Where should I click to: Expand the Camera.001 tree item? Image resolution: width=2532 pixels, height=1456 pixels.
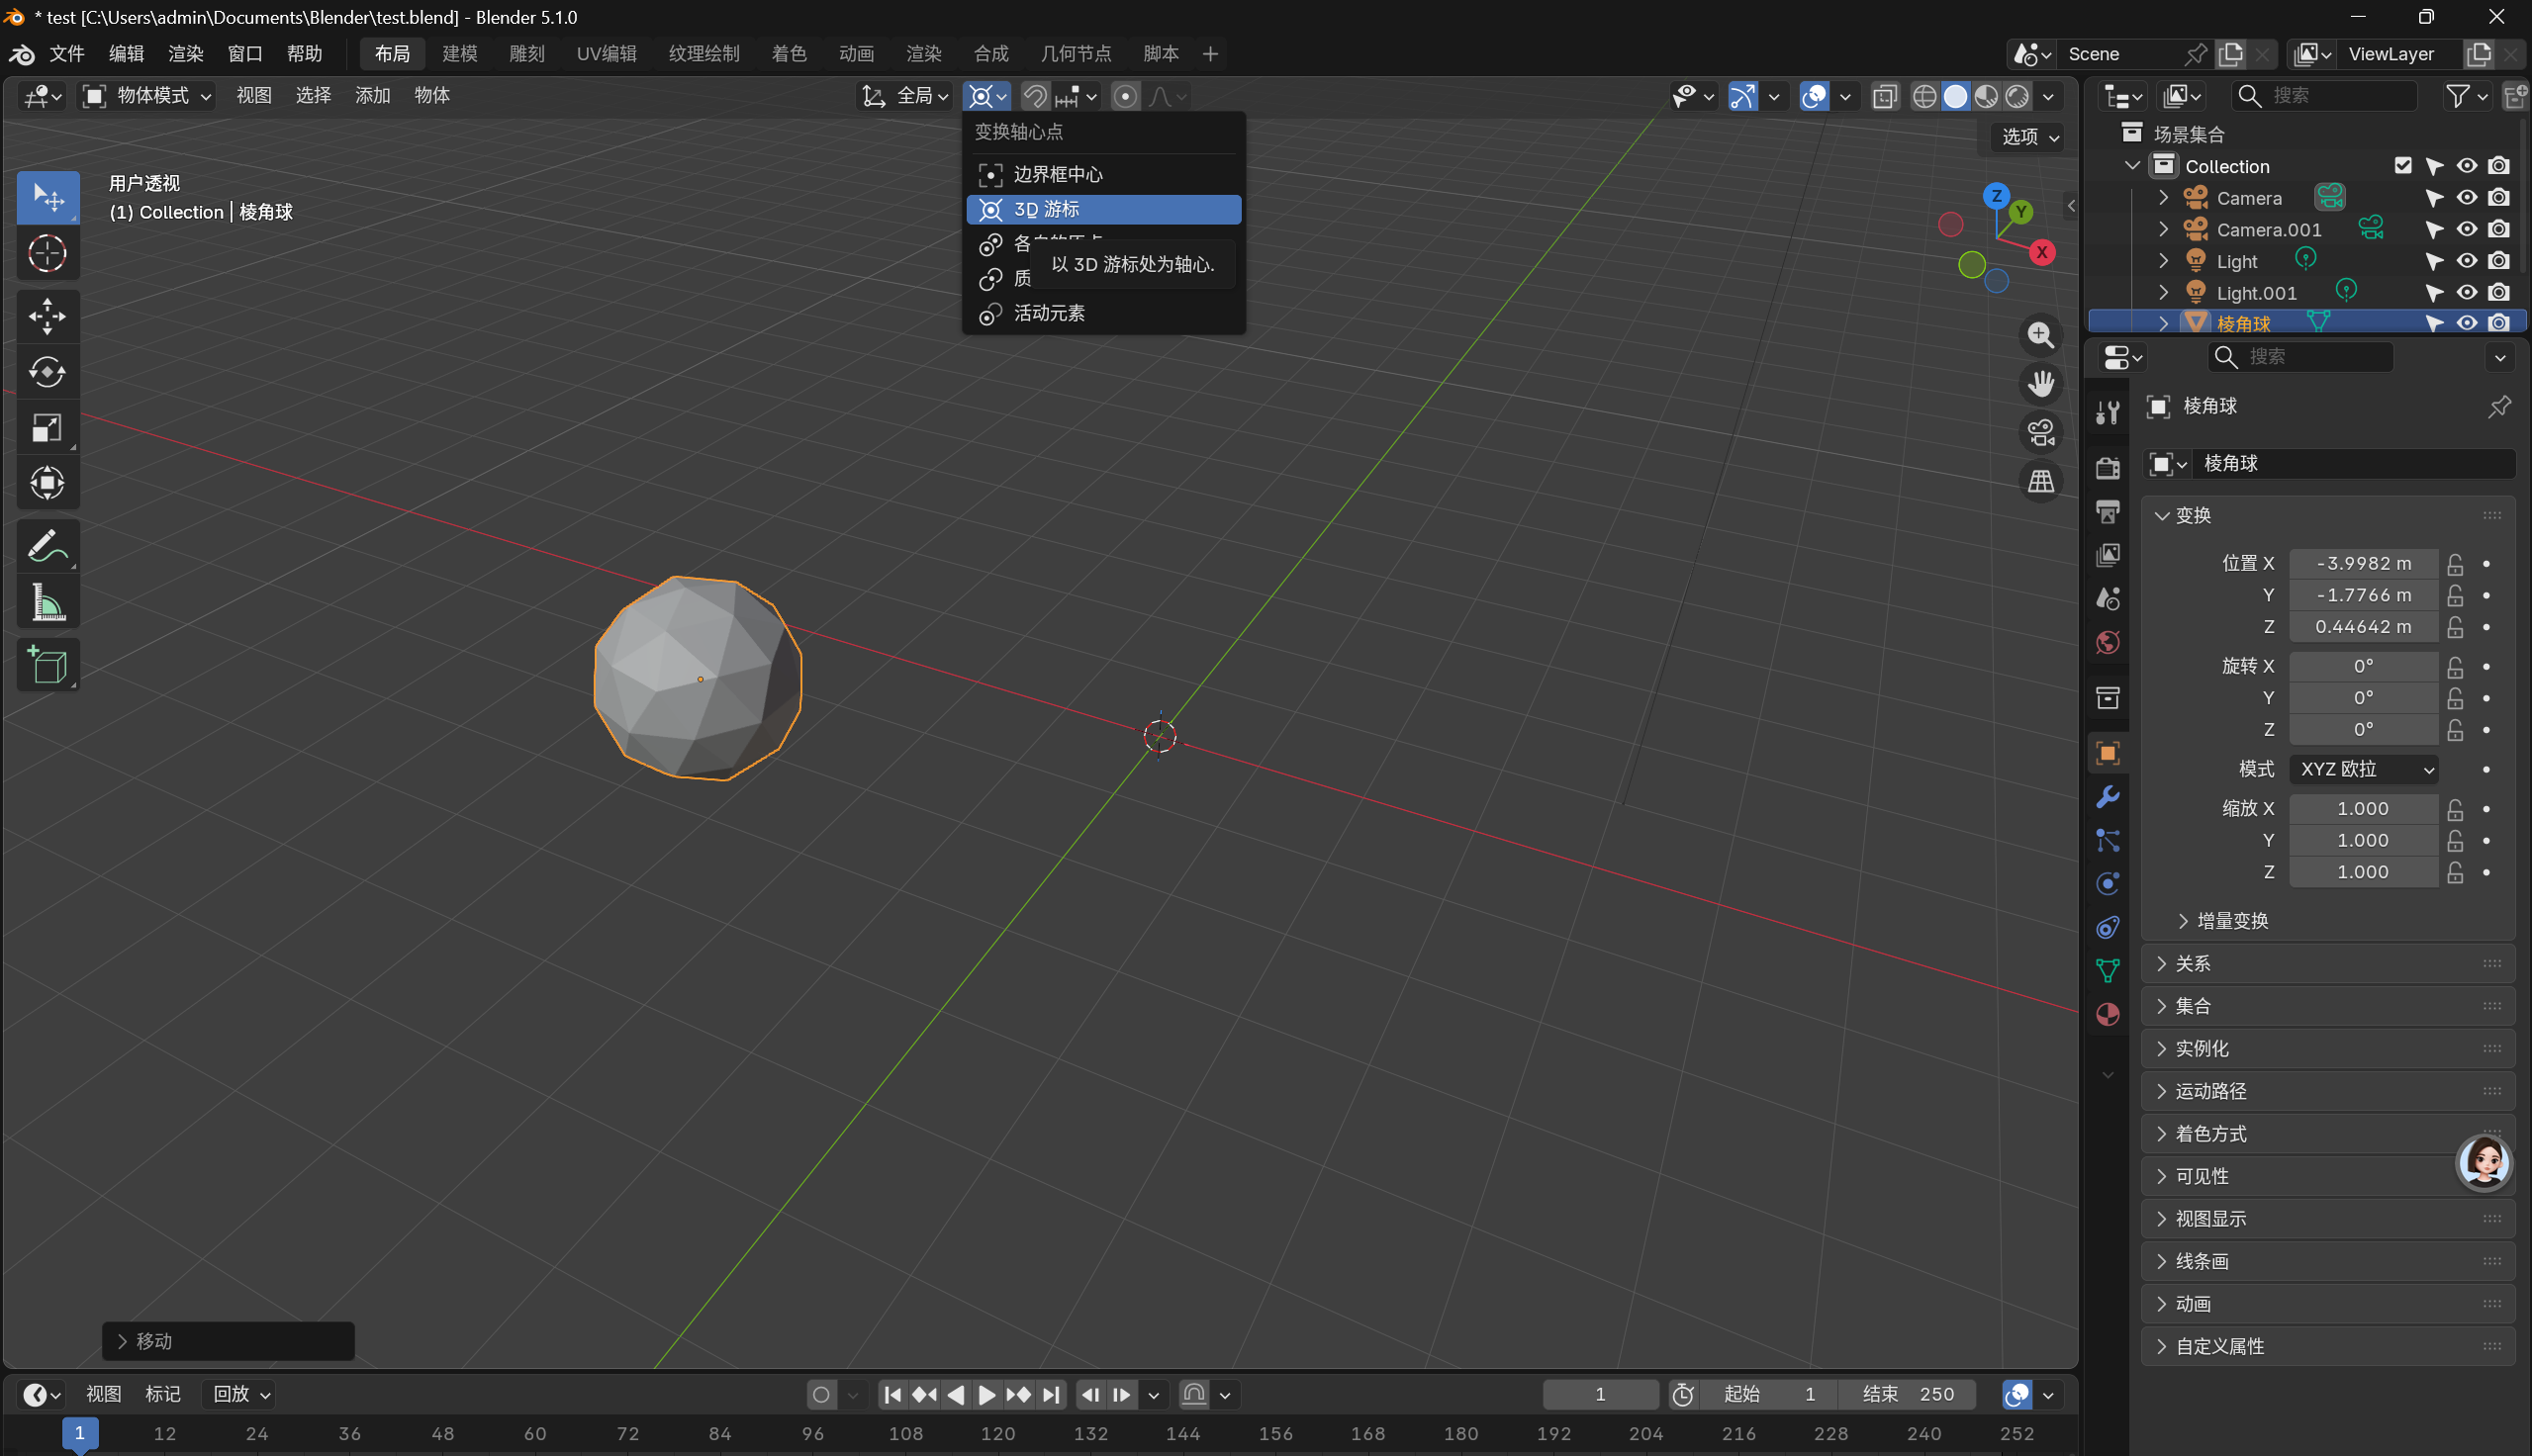(x=2163, y=229)
